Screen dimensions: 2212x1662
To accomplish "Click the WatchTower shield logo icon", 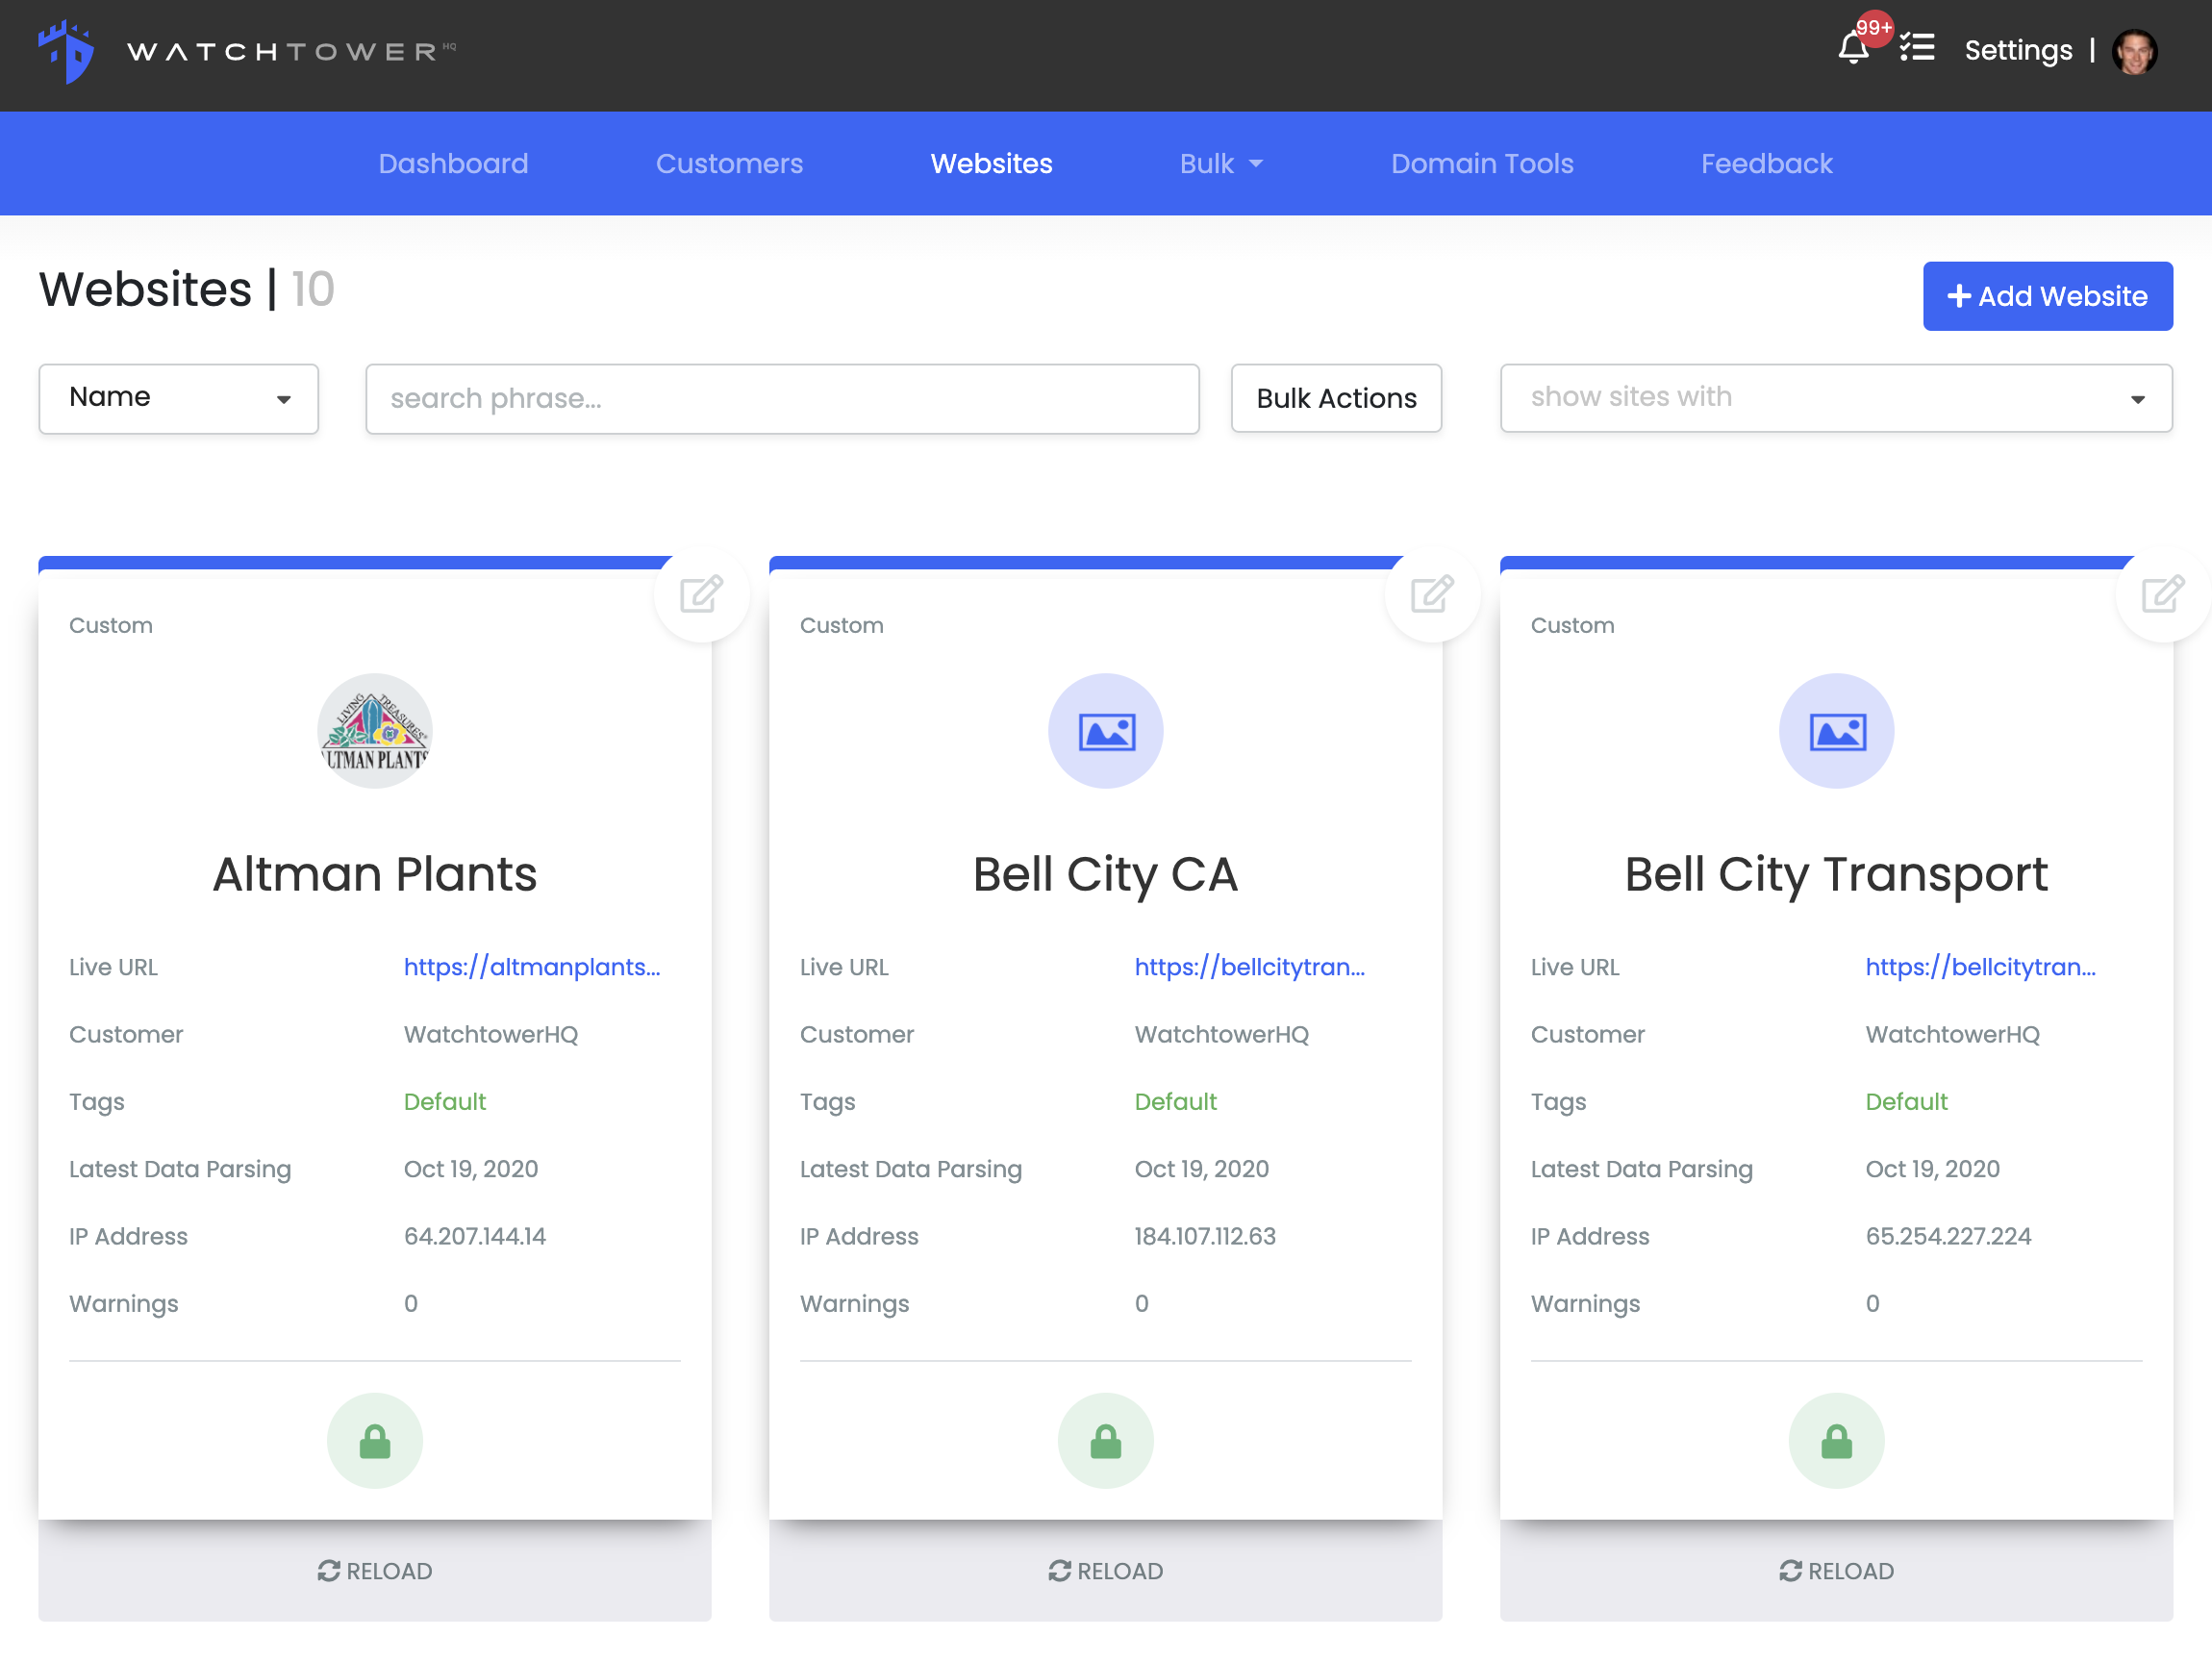I will (66, 52).
